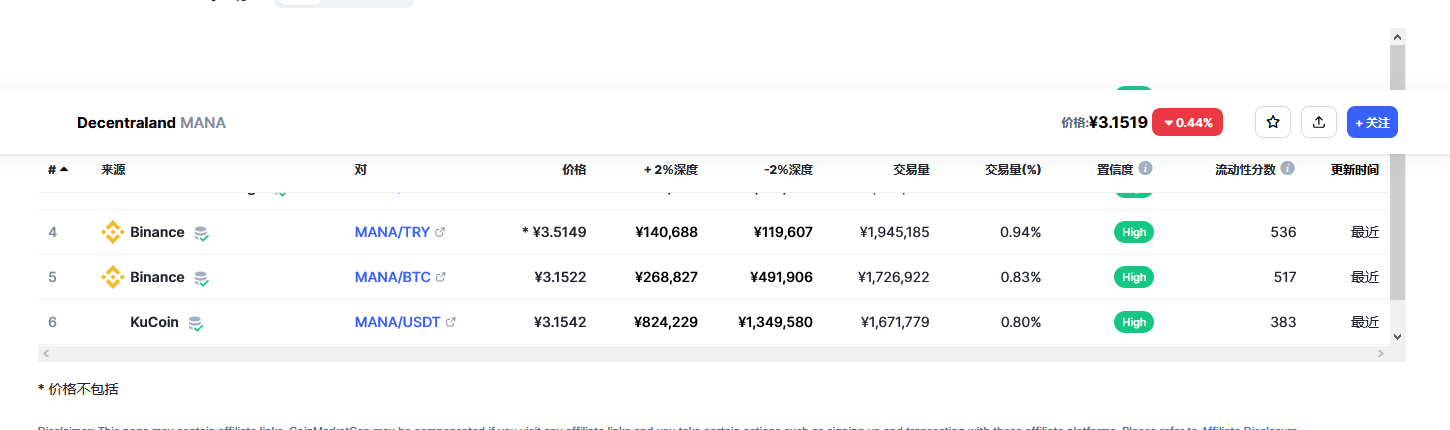Click Binance logo in MANA/TRY row
Image resolution: width=1450 pixels, height=430 pixels.
point(112,232)
